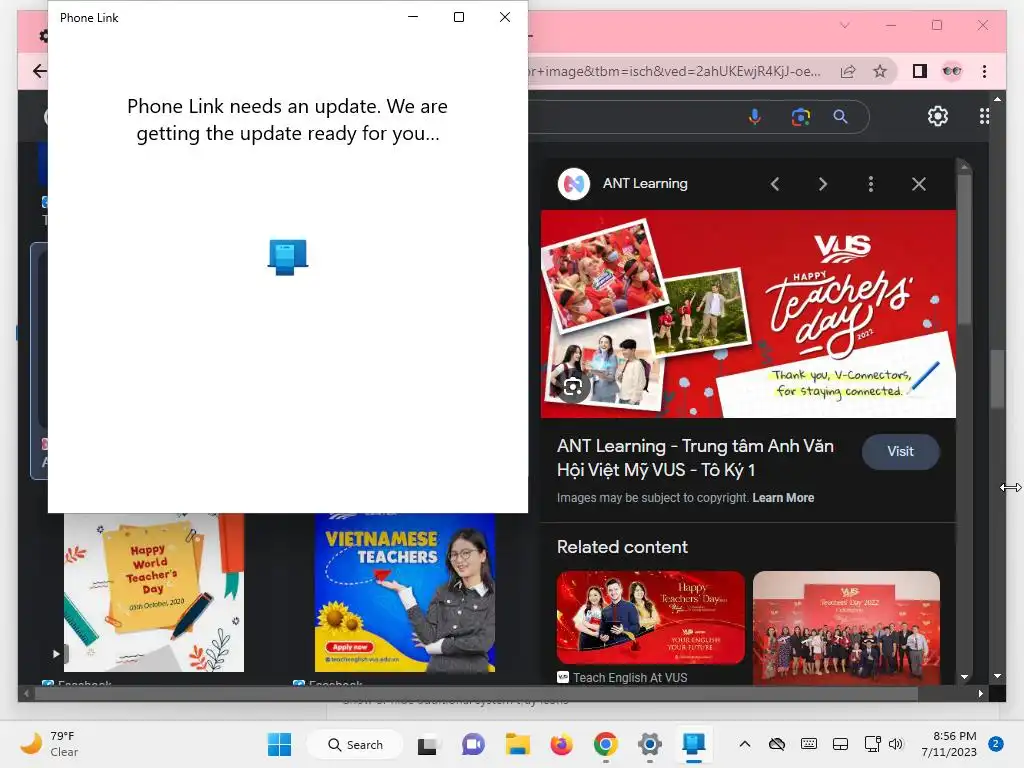Viewport: 1024px width, 768px height.
Task: Close the Phone Link window
Action: coord(505,17)
